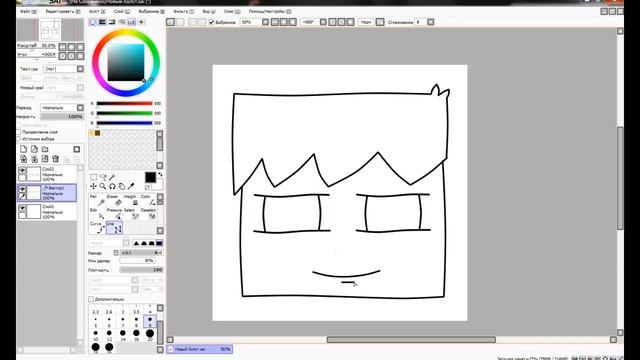Viewport: 640px width, 360px height.
Task: Open the View menu
Action: (x=209, y=11)
